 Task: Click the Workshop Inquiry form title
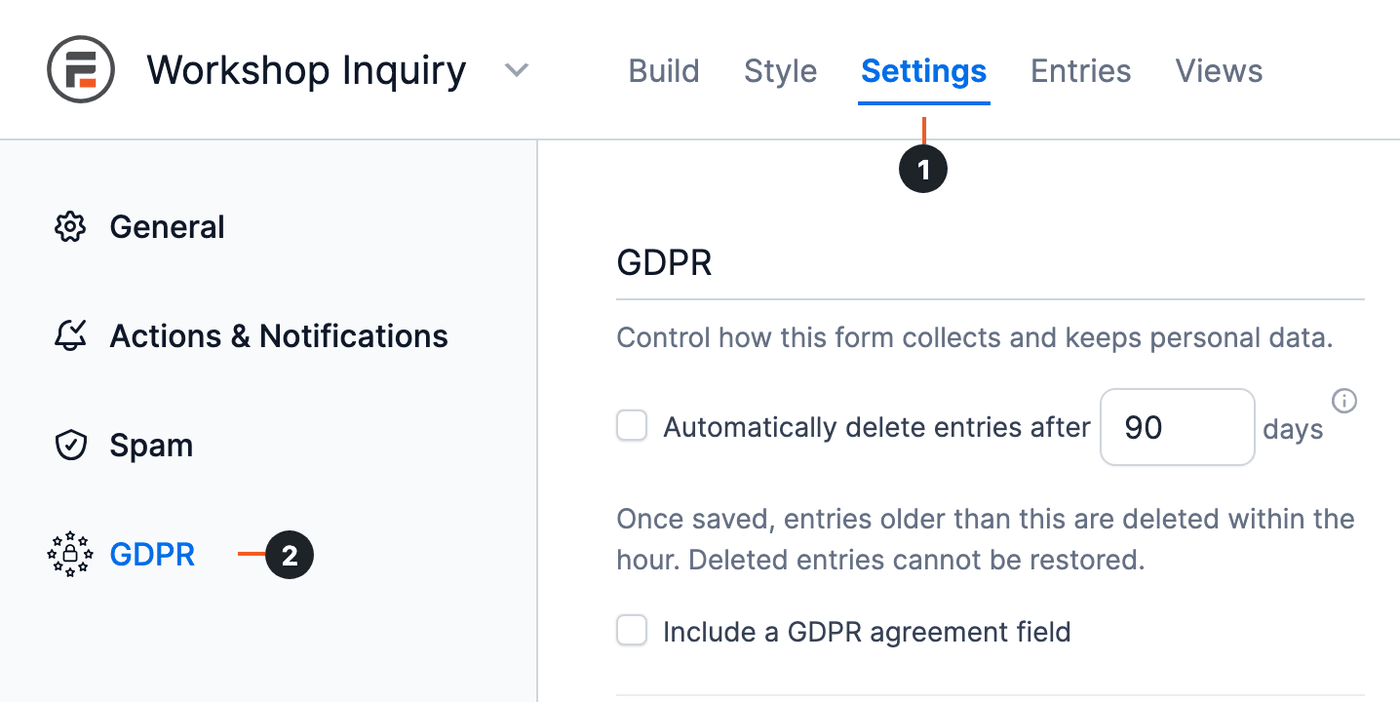(x=306, y=71)
